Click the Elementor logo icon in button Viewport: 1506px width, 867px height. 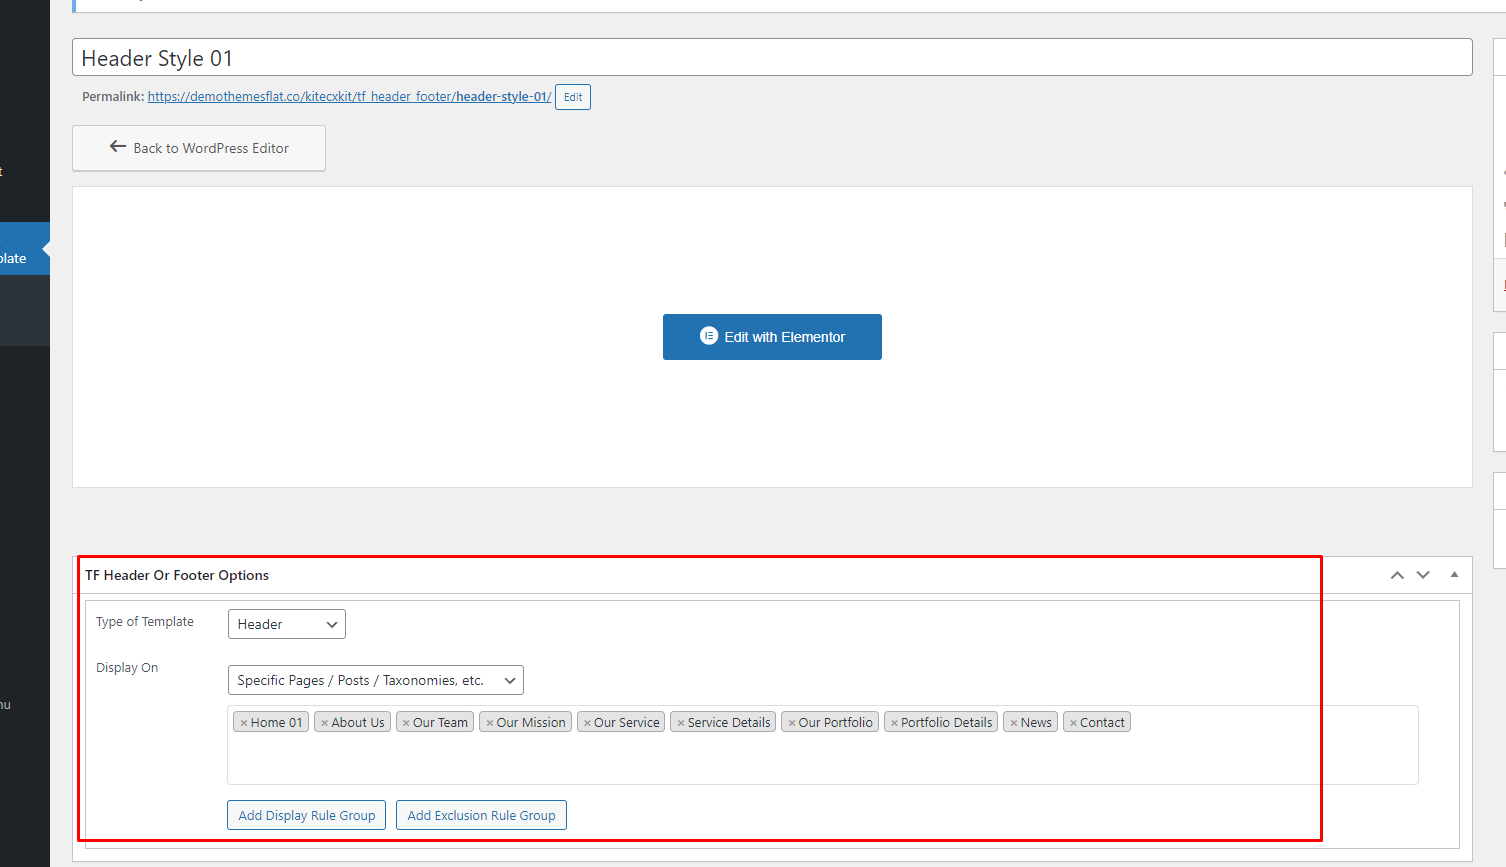pos(709,336)
